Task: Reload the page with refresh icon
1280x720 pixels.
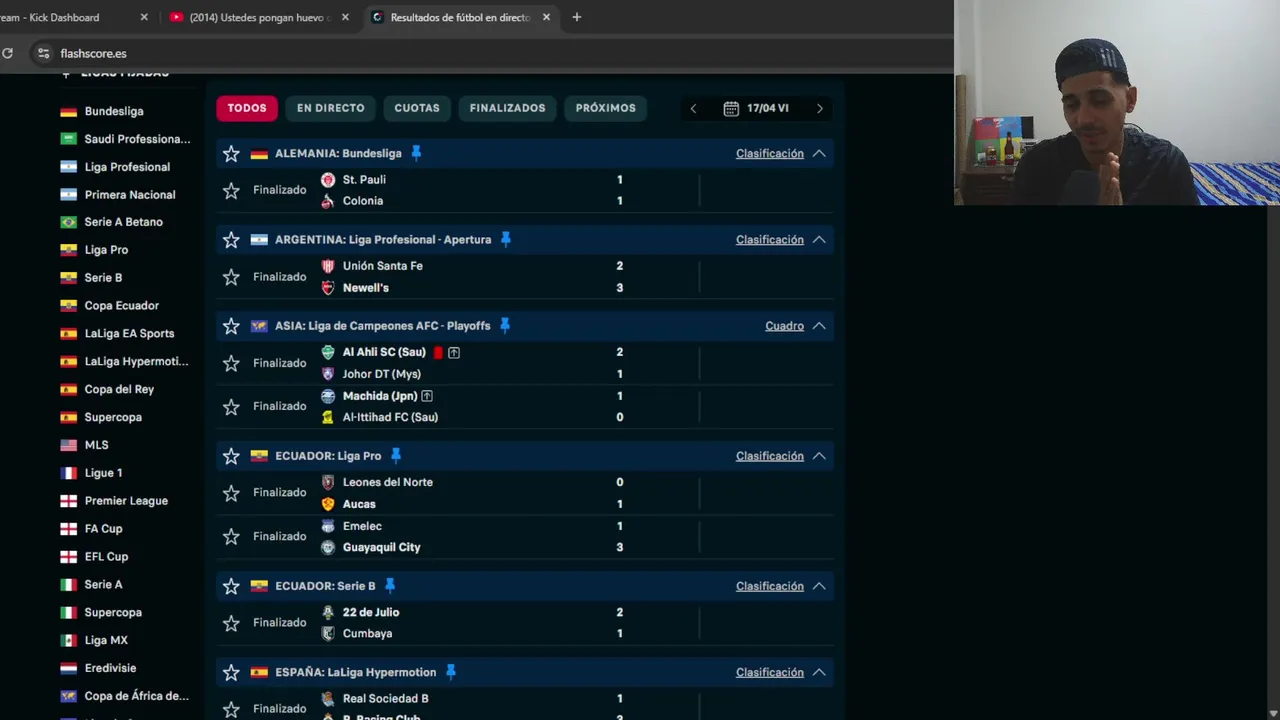Action: (8, 54)
